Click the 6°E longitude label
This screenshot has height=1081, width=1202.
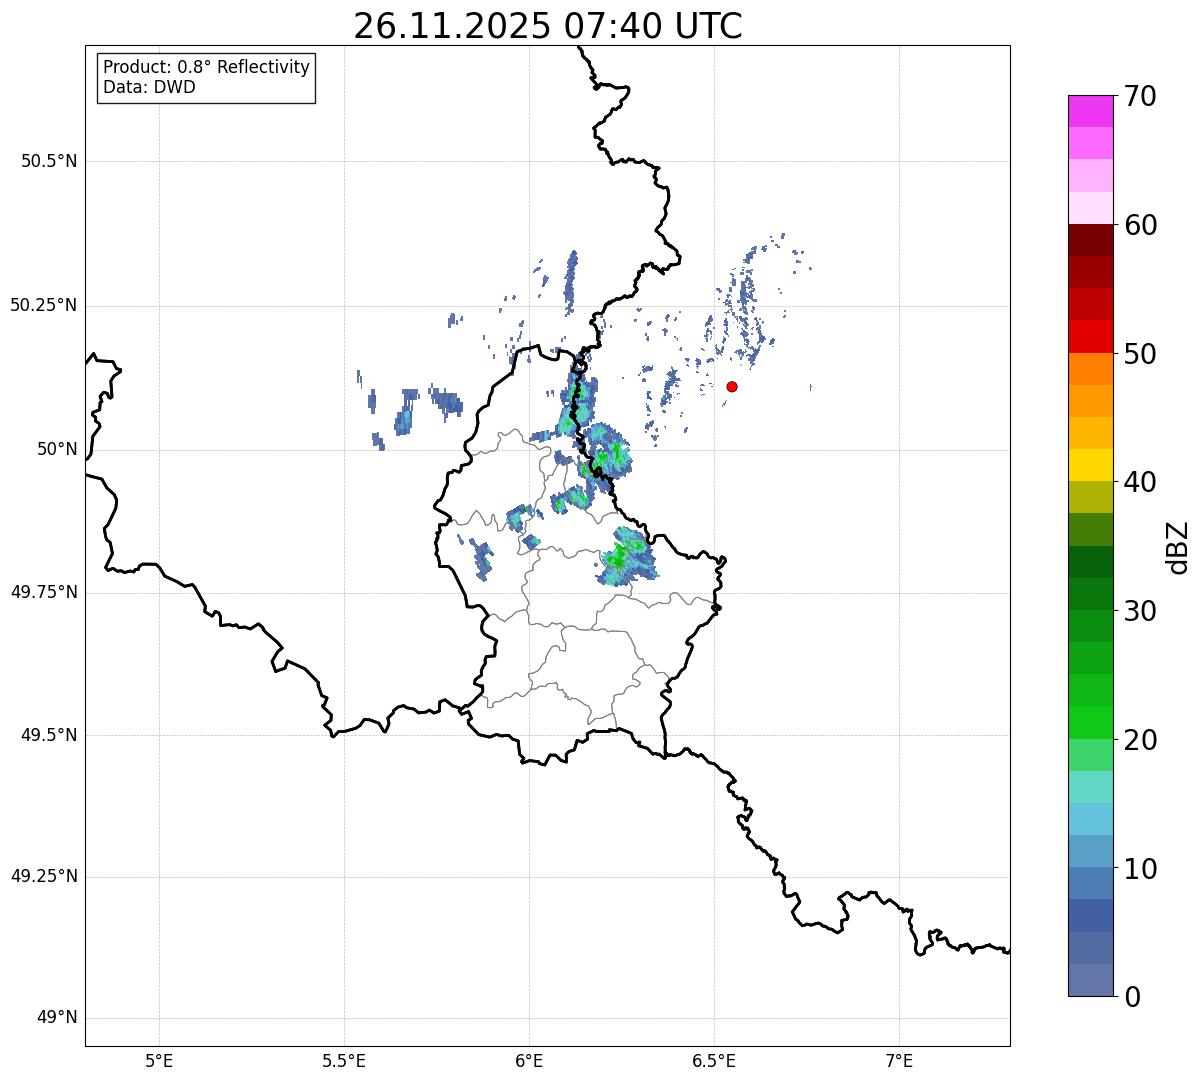(x=529, y=1060)
